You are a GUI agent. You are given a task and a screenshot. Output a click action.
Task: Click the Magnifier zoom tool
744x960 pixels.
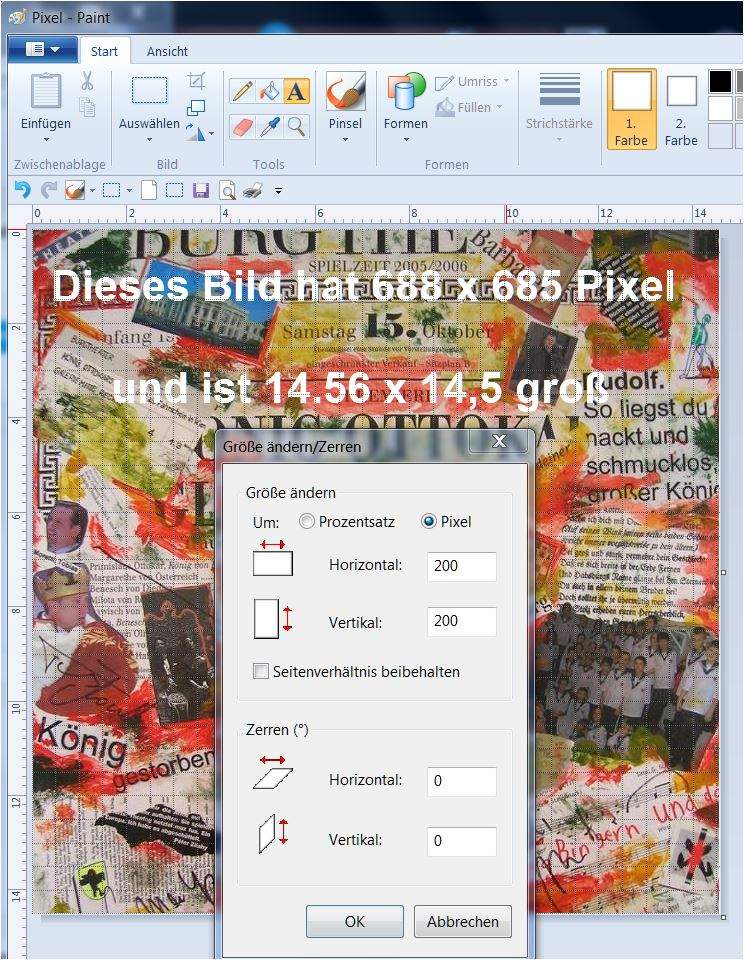pos(296,126)
